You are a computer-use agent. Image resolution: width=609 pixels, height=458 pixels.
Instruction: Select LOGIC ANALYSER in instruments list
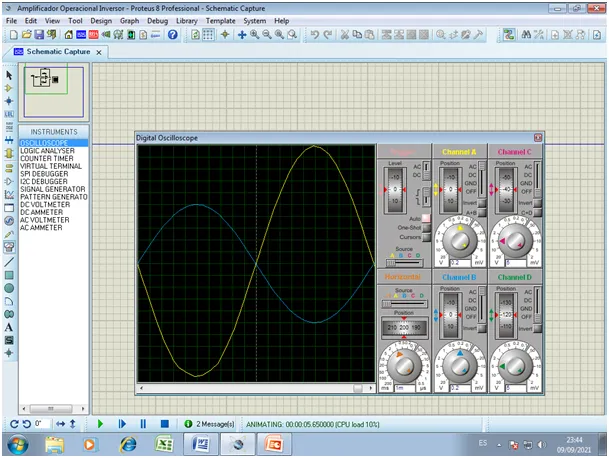pyautogui.click(x=47, y=151)
